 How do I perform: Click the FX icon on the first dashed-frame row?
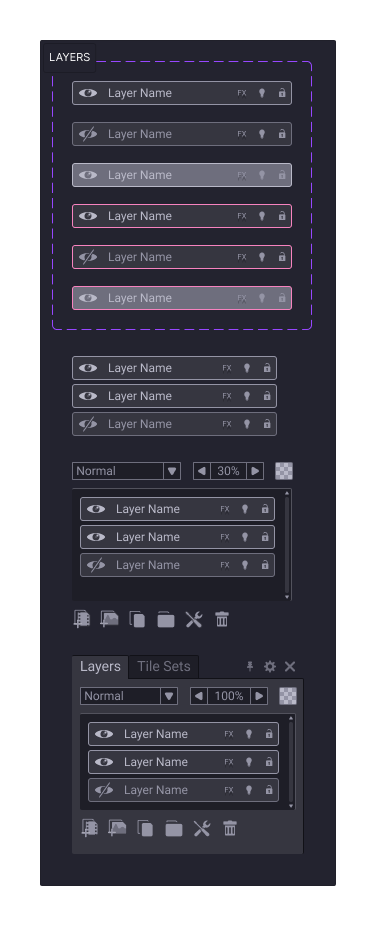(x=242, y=93)
